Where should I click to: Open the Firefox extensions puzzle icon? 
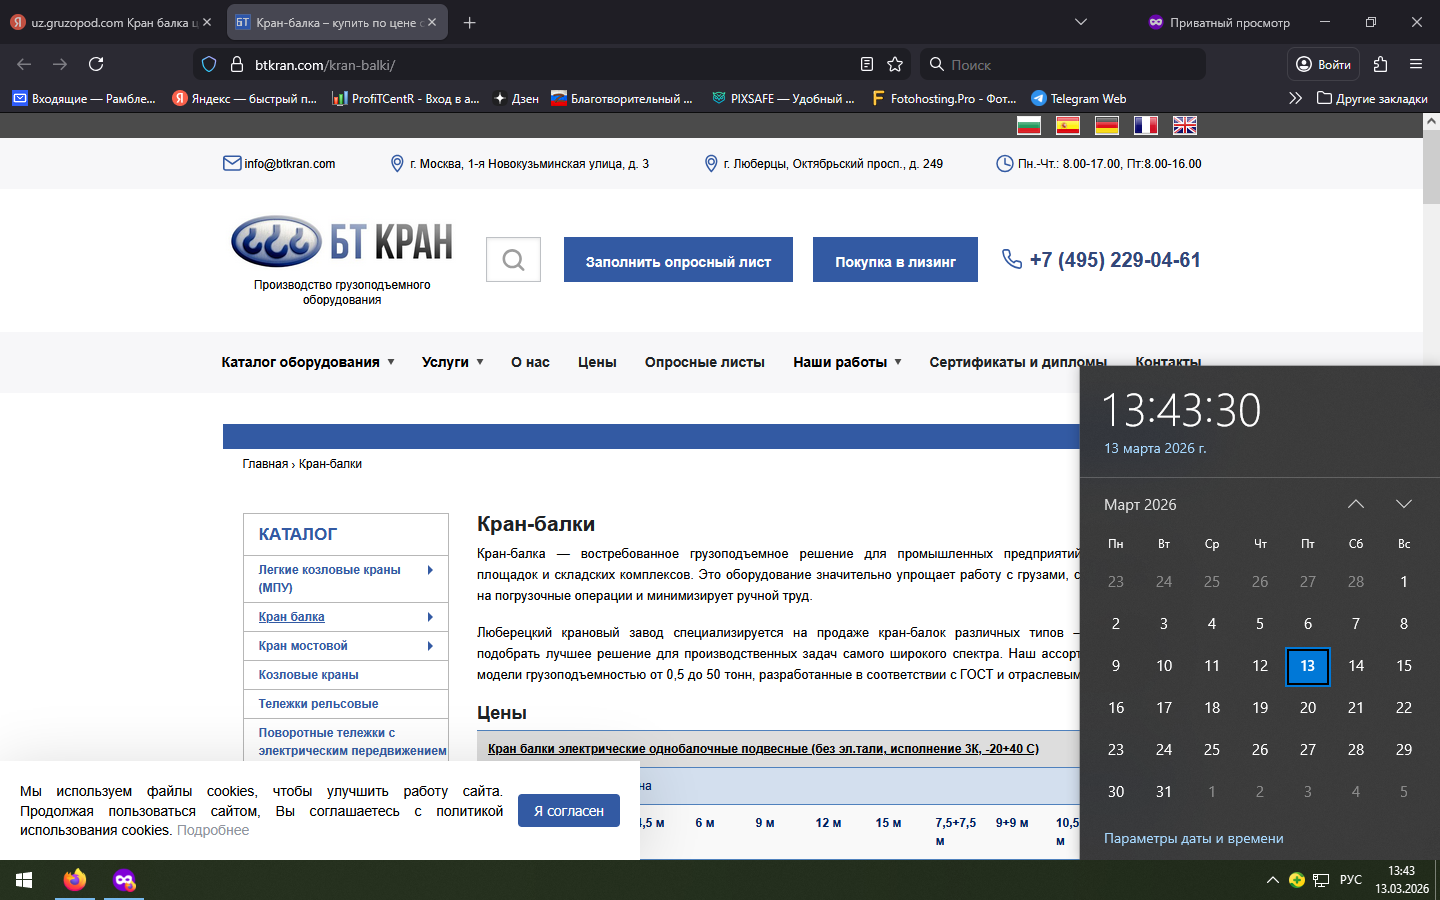coord(1380,64)
